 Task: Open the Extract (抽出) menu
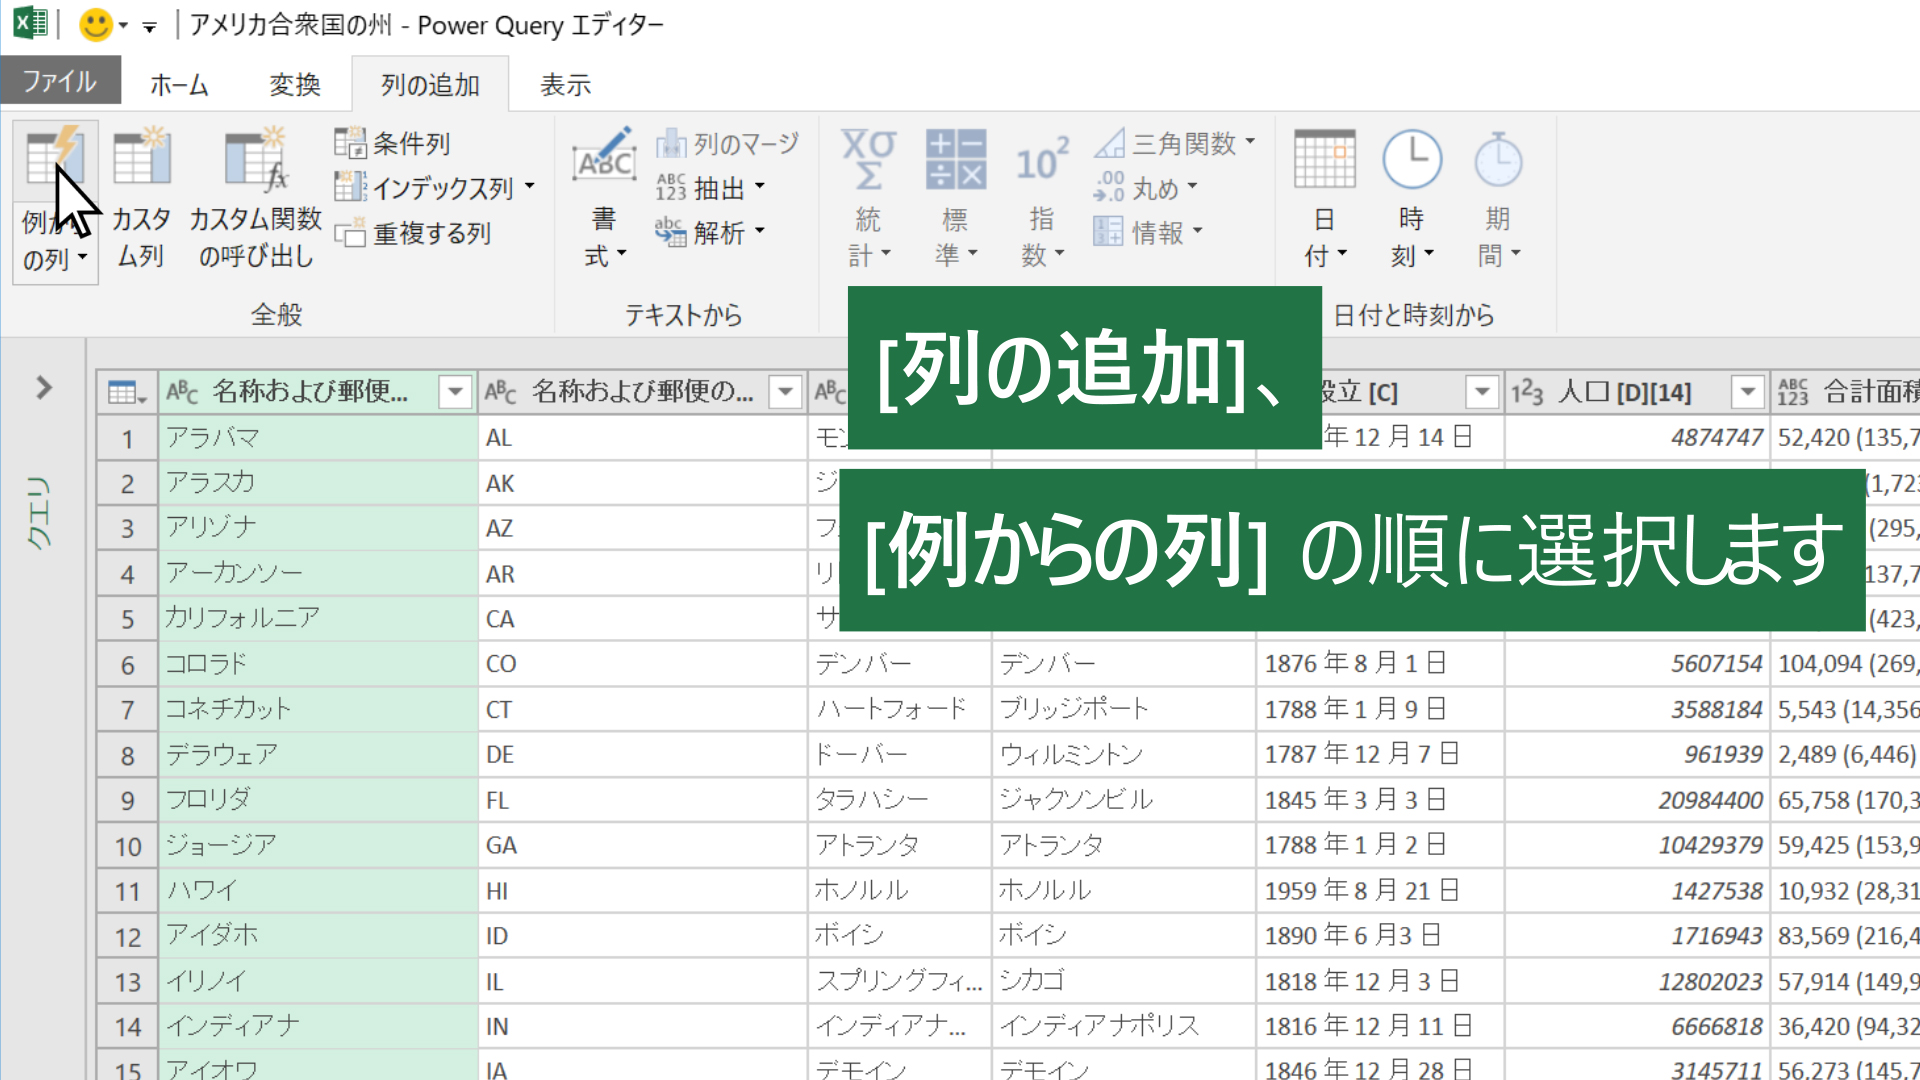[711, 188]
